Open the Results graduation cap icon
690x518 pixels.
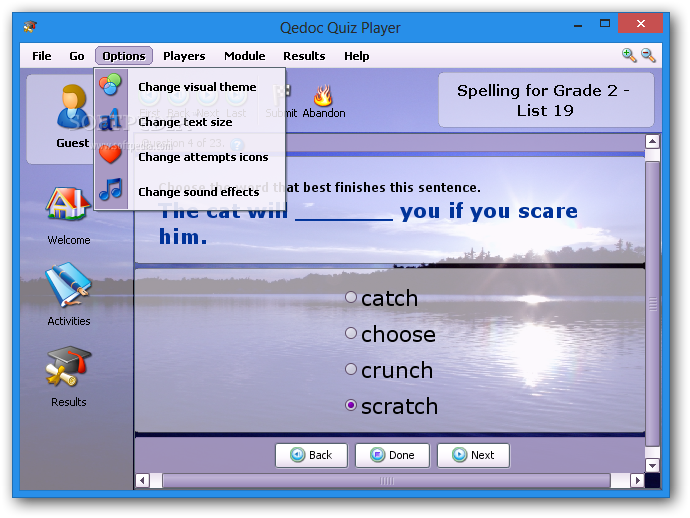click(x=68, y=366)
